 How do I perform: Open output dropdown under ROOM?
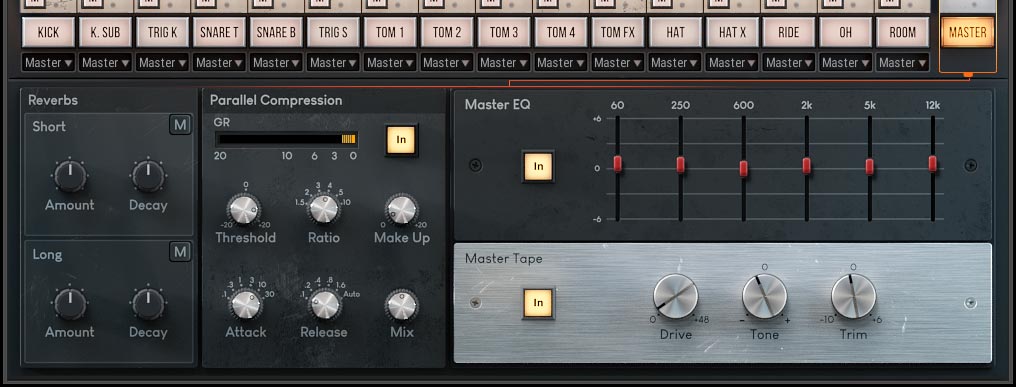(x=903, y=63)
